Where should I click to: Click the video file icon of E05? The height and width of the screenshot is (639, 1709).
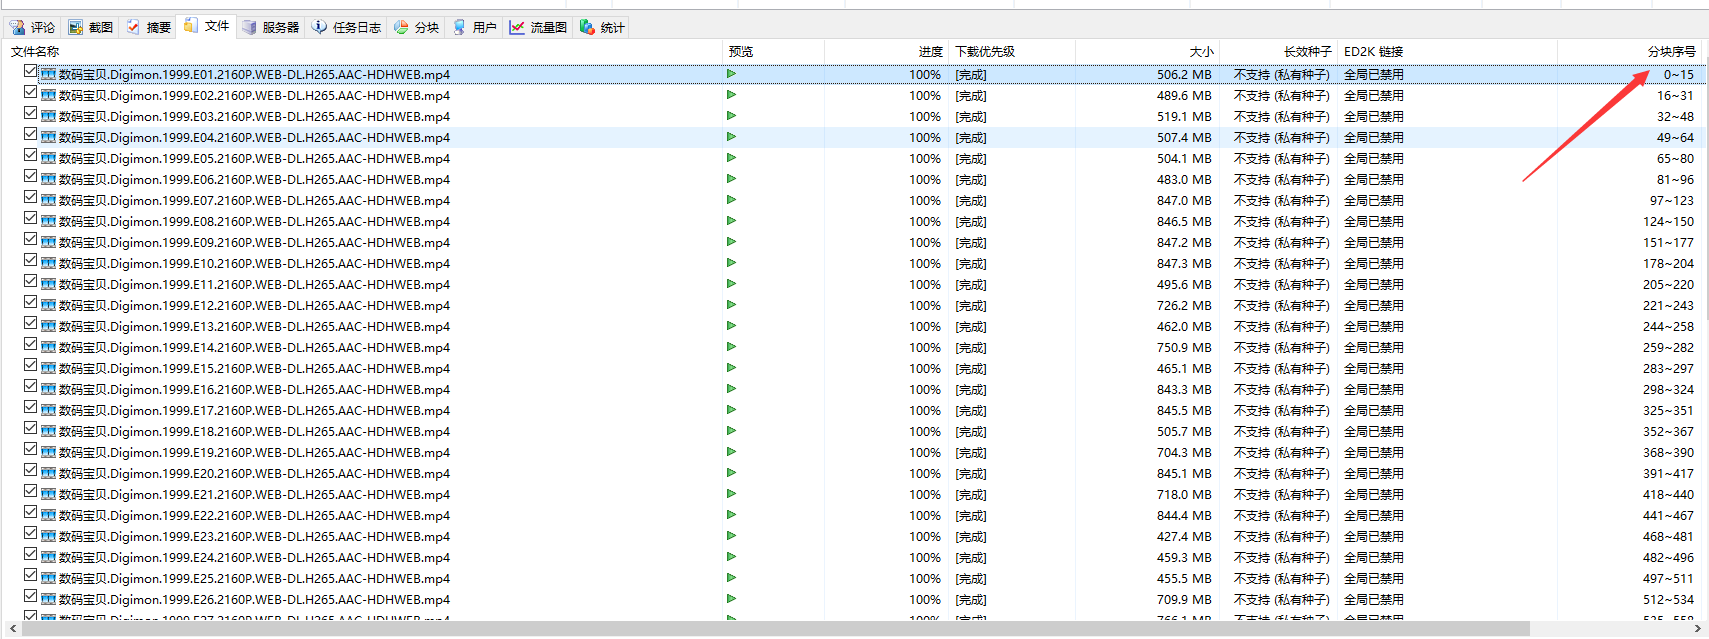(48, 158)
